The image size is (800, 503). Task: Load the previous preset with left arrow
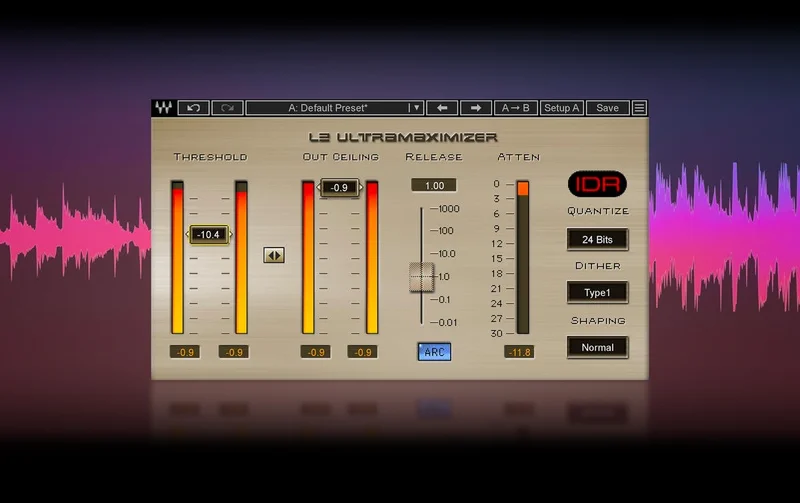[x=442, y=108]
